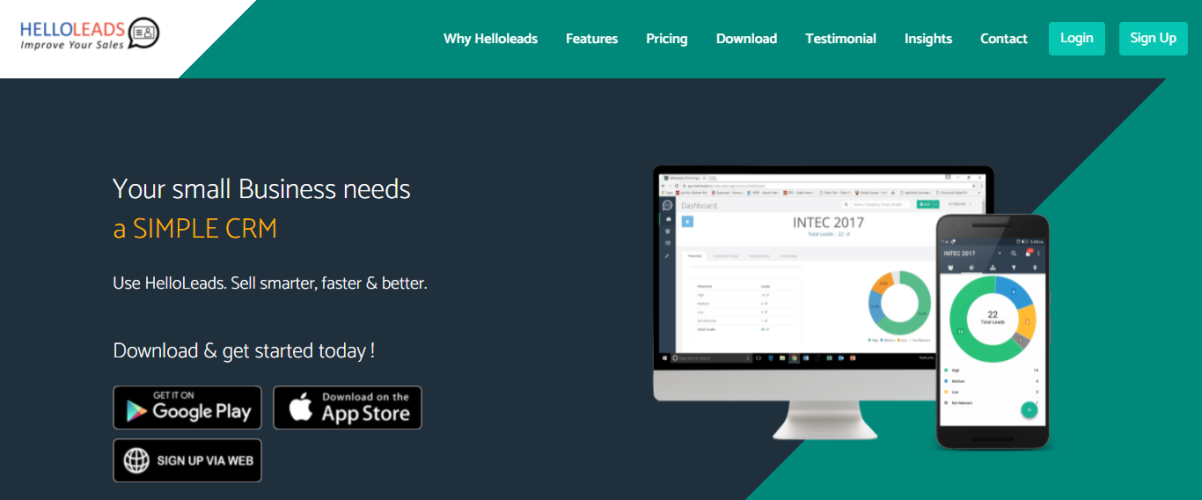1202x500 pixels.
Task: Choose Sign Up Via Web
Action: (187, 460)
